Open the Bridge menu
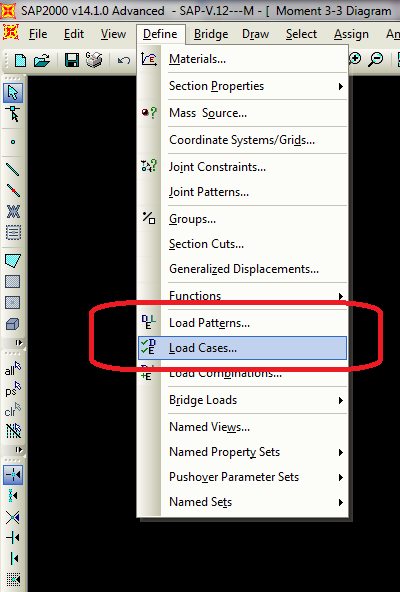Viewport: 400px width, 592px height. 211,34
